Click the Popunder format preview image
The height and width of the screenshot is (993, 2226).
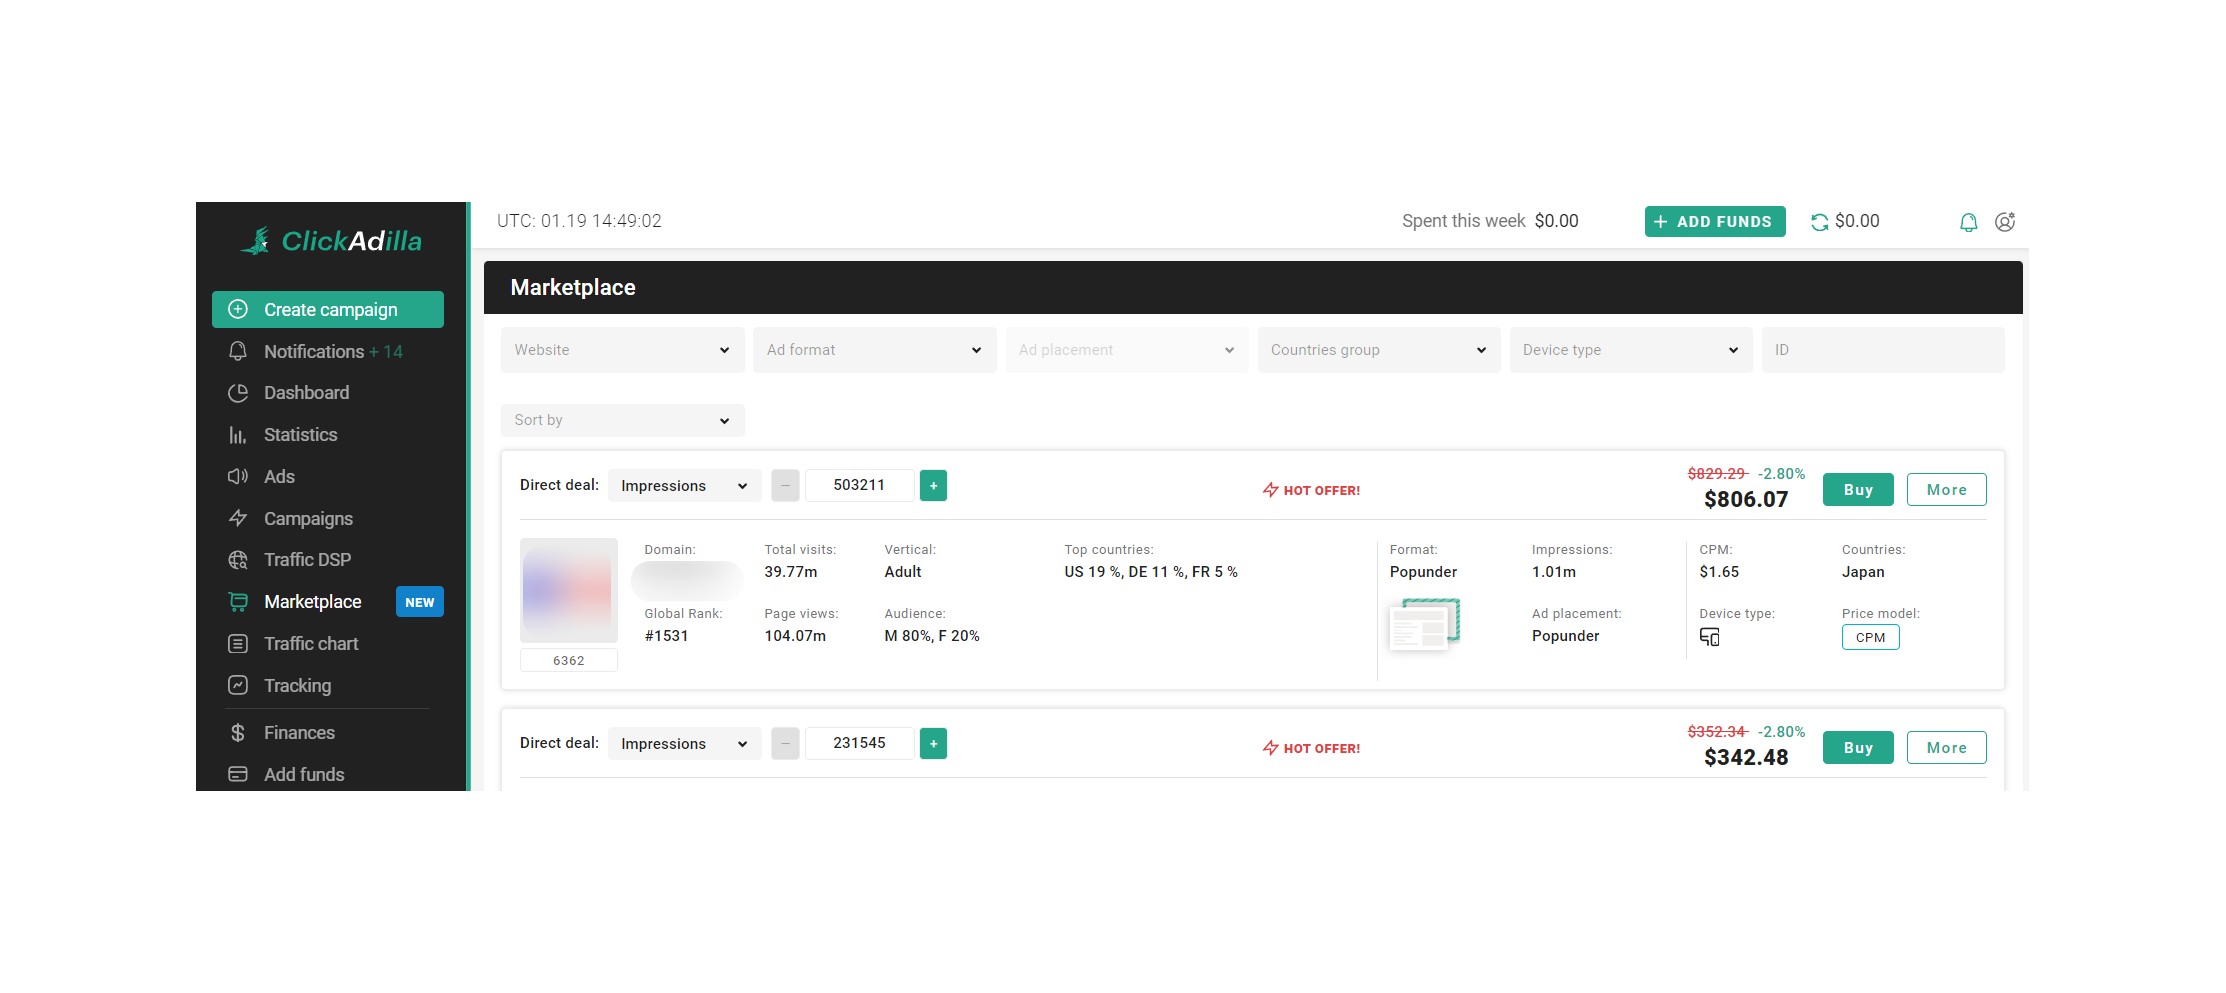[1424, 624]
